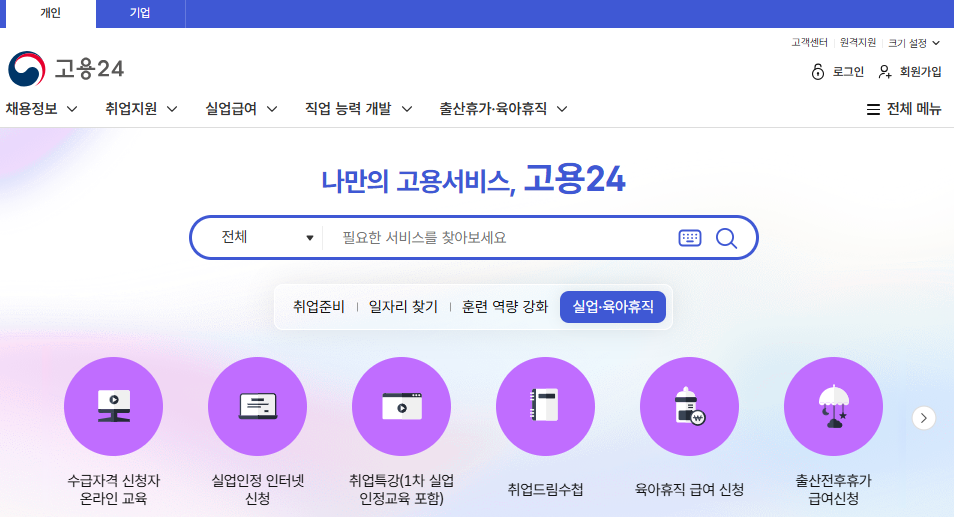
Task: Click the 출산전후휴가 급여신청 label text
Action: 833,490
